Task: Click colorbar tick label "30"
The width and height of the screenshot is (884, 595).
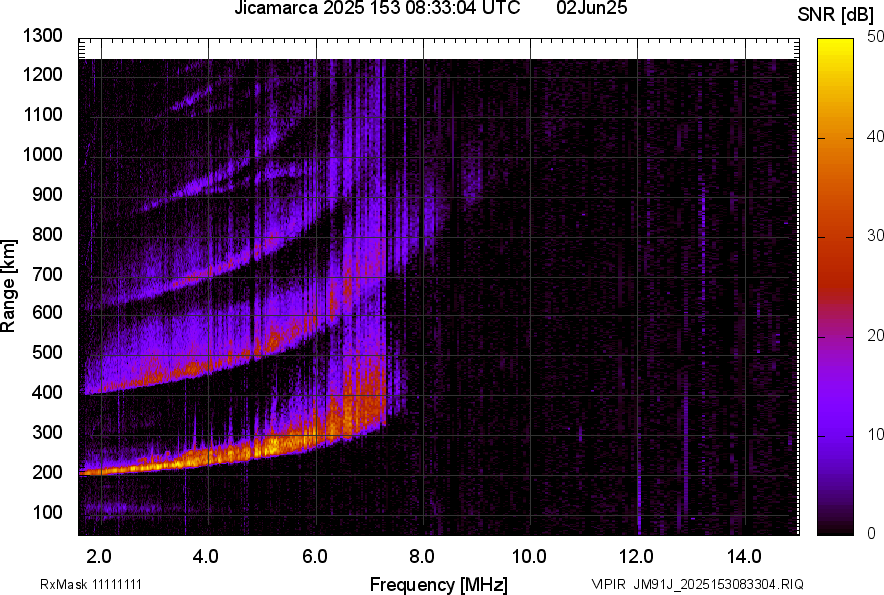Action: [x=875, y=236]
